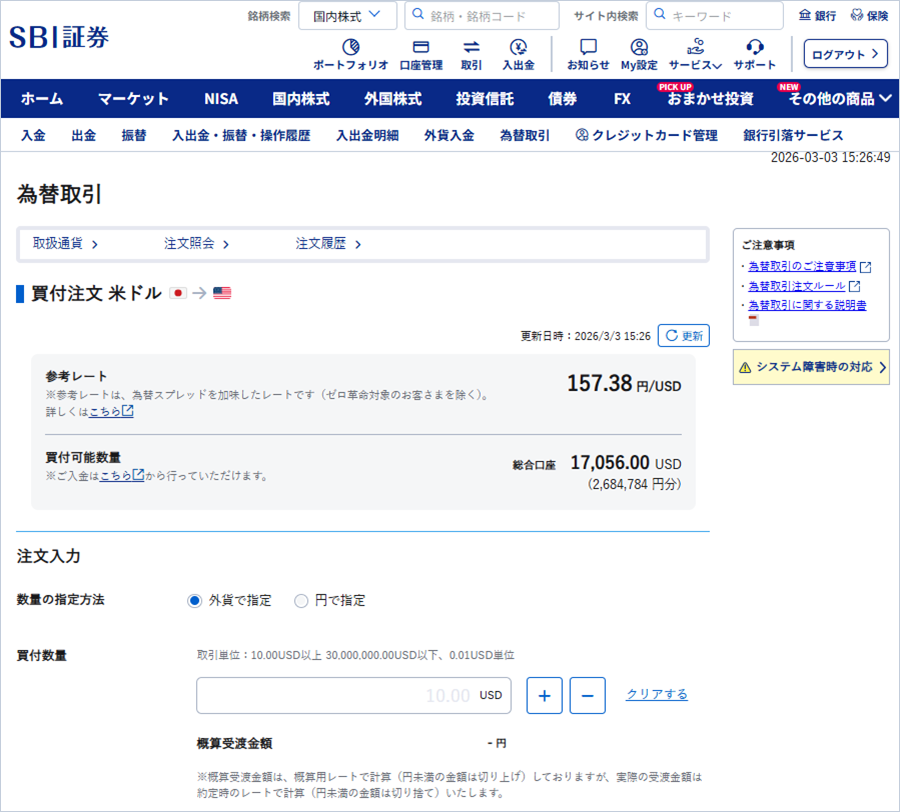The width and height of the screenshot is (900, 812).
Task: Click the サポート headset icon
Action: 755,47
